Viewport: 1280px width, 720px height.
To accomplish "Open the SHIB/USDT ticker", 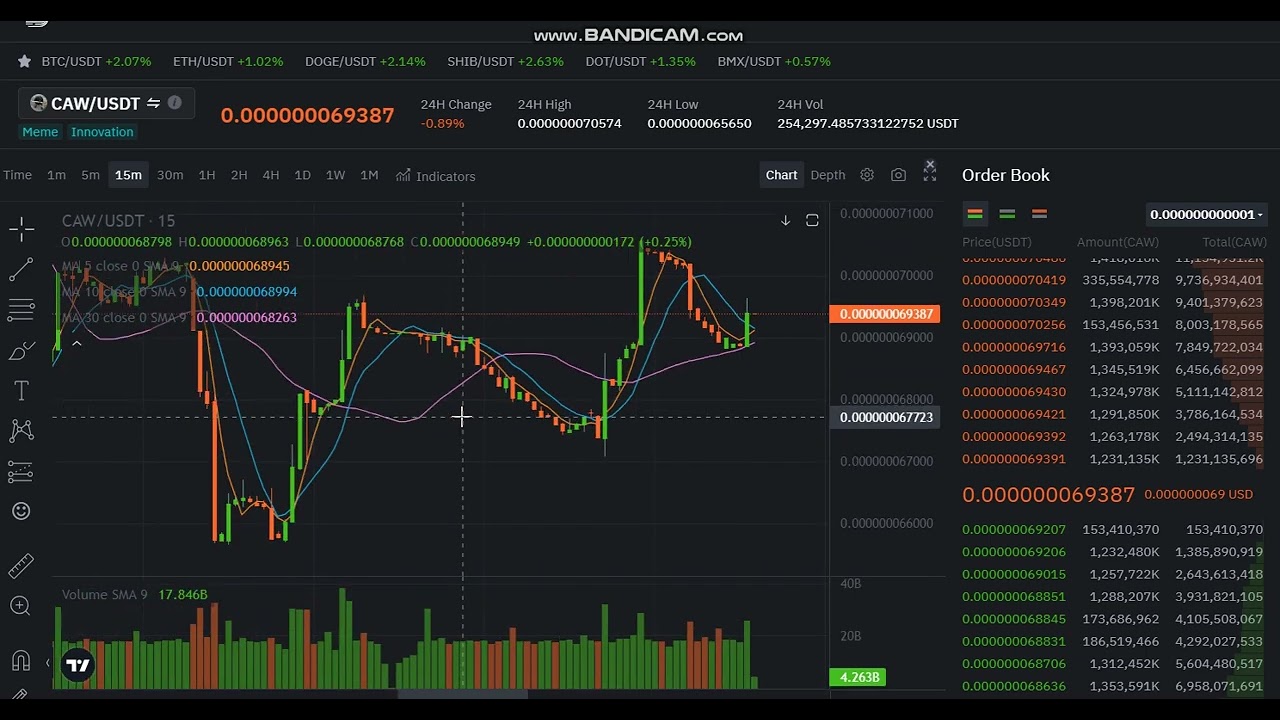I will (505, 61).
